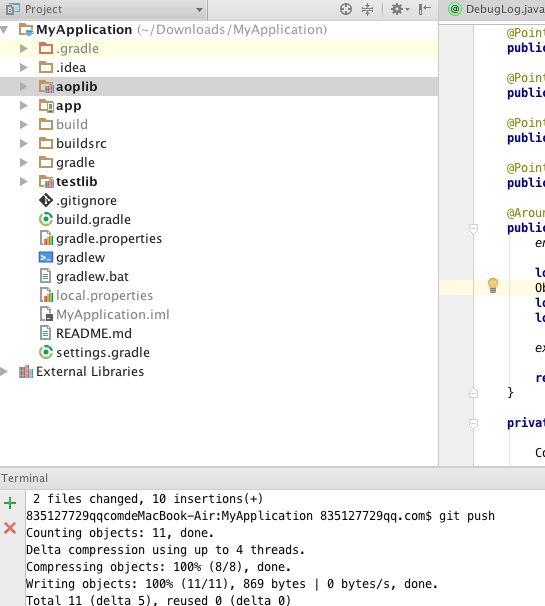This screenshot has height=606, width=545.
Task: Open the Project view dropdown
Action: [x=199, y=9]
